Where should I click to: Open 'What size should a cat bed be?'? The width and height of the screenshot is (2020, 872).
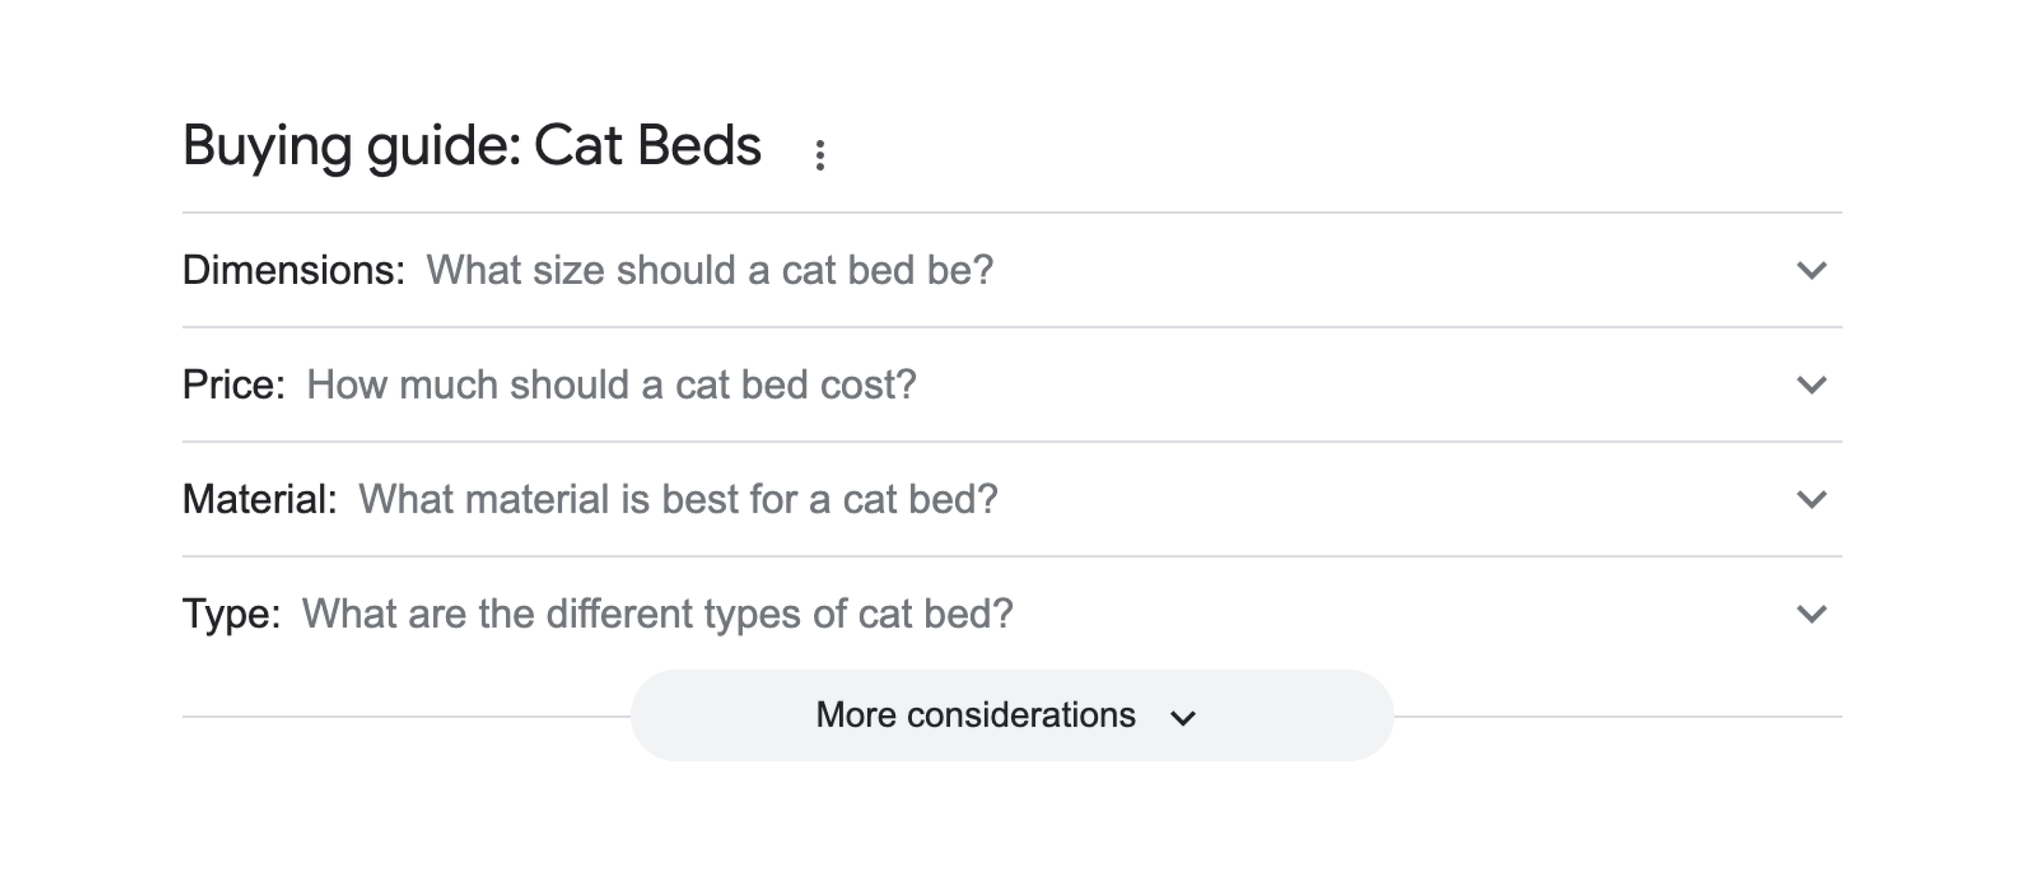click(x=710, y=270)
